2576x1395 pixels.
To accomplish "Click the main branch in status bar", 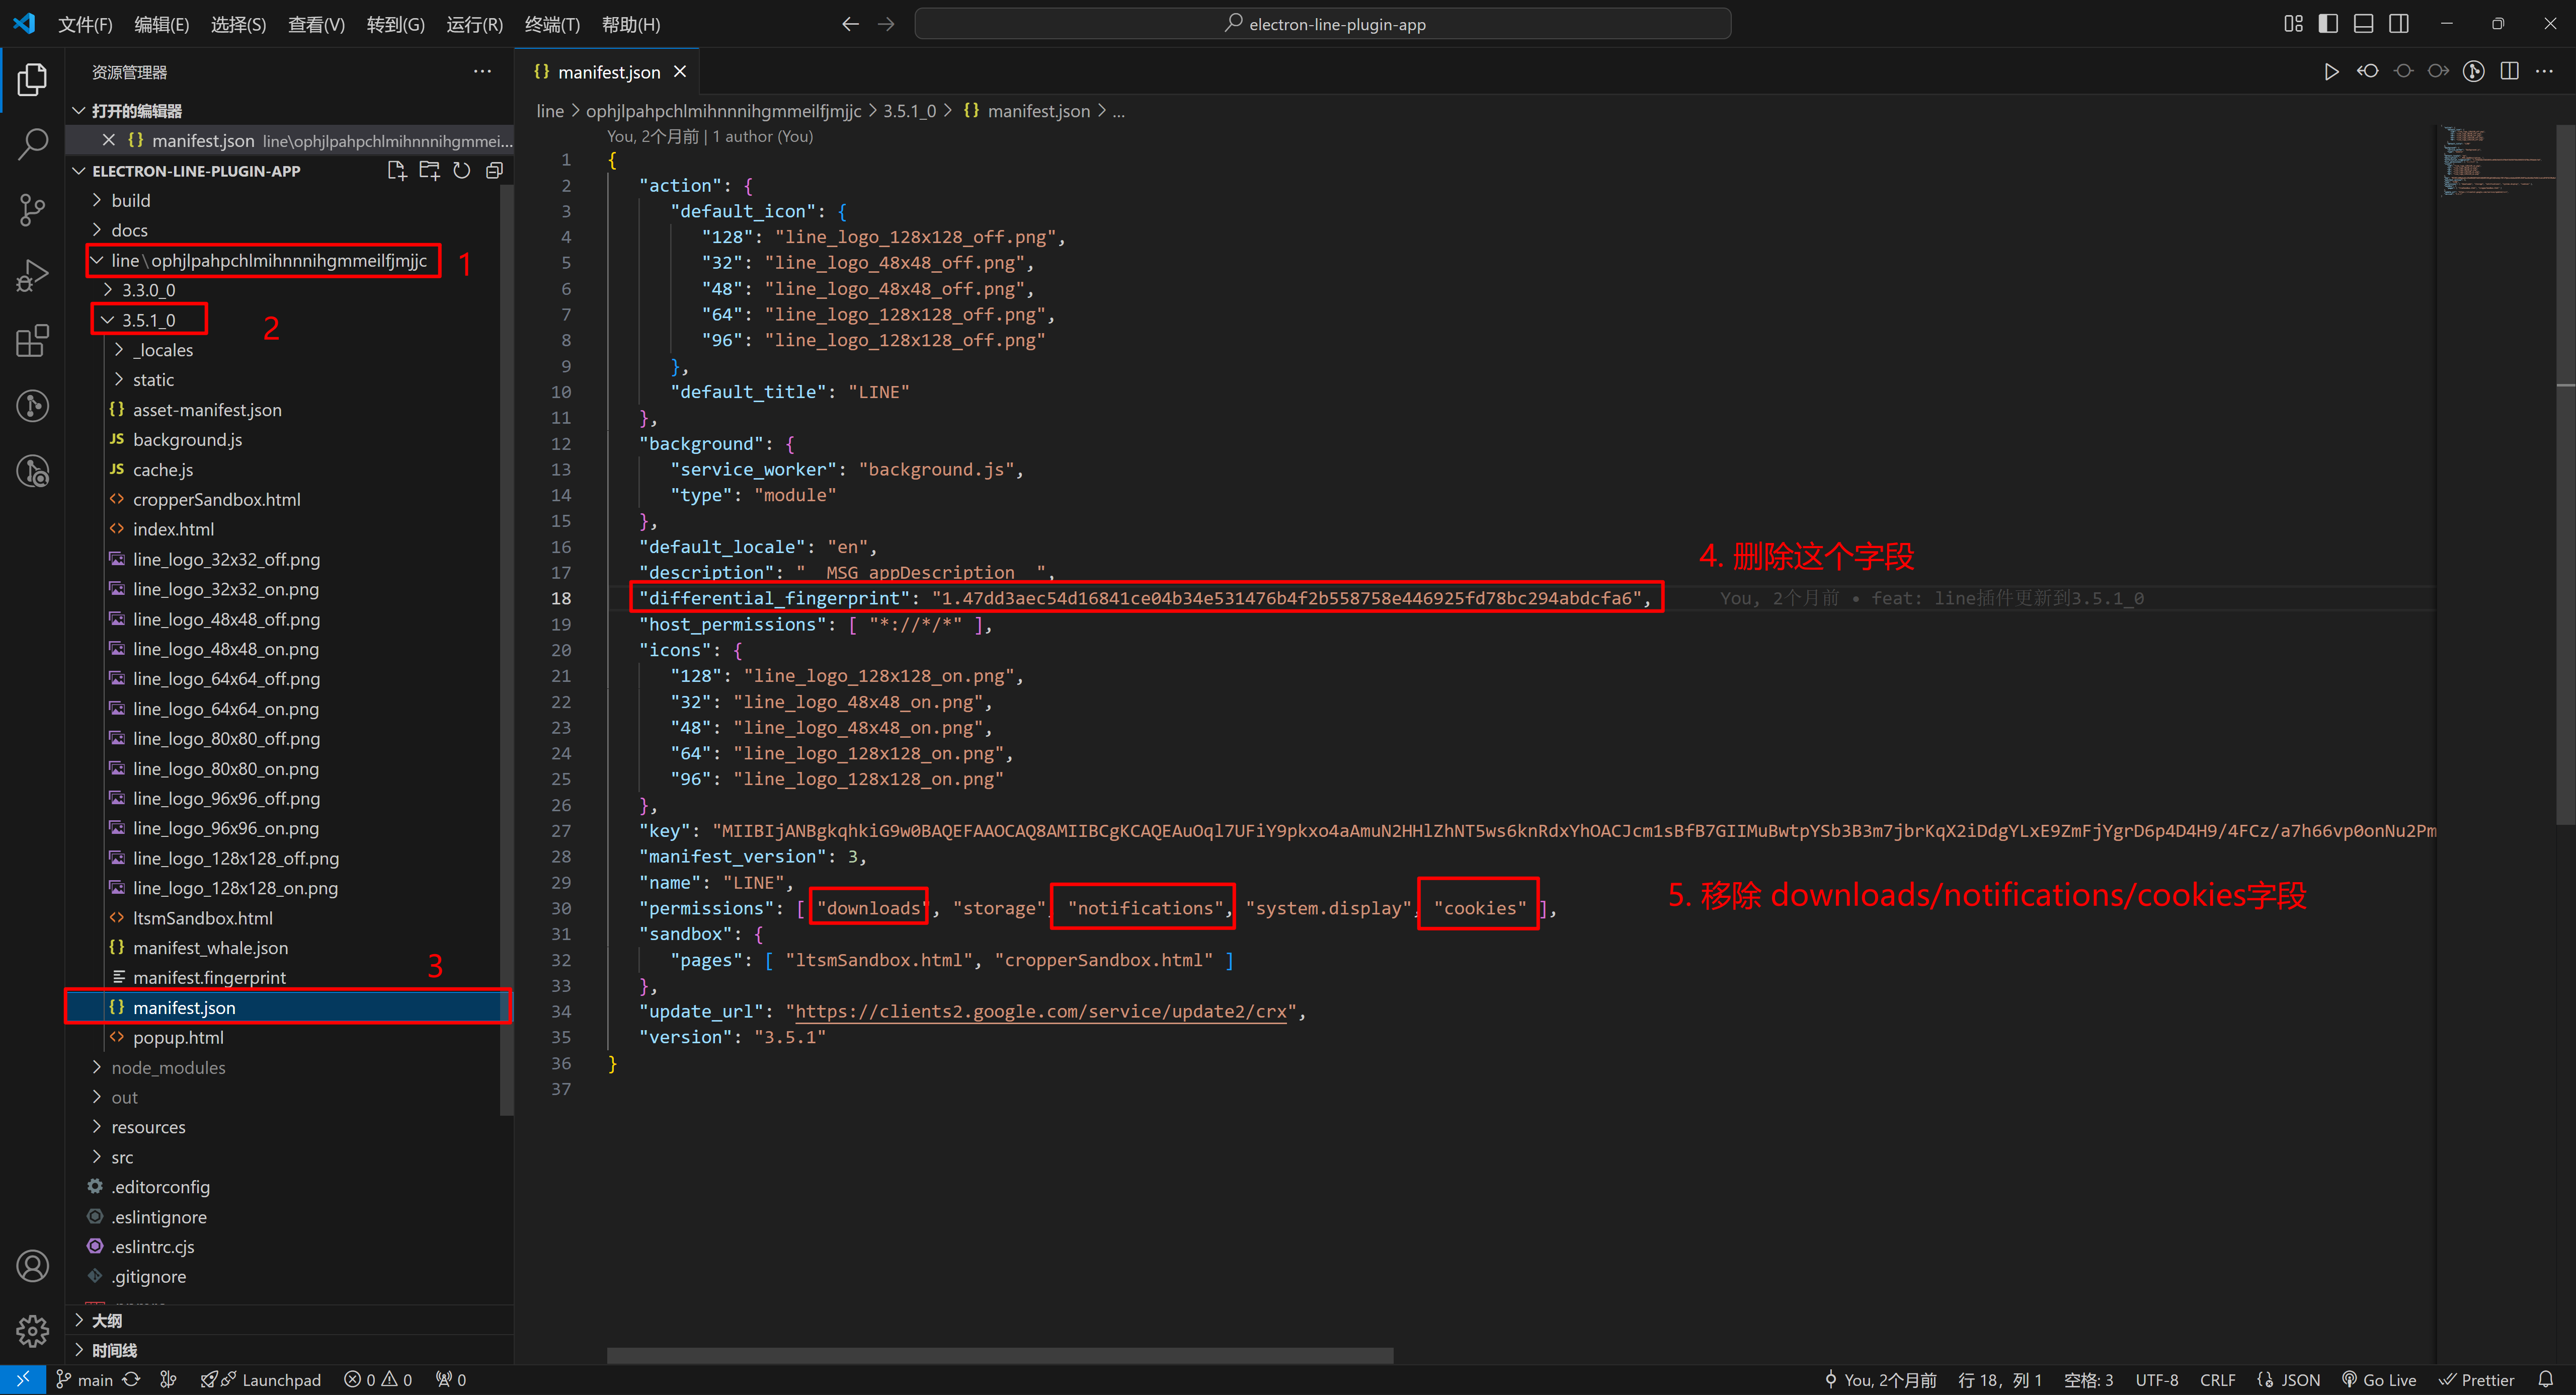I will pyautogui.click(x=84, y=1380).
